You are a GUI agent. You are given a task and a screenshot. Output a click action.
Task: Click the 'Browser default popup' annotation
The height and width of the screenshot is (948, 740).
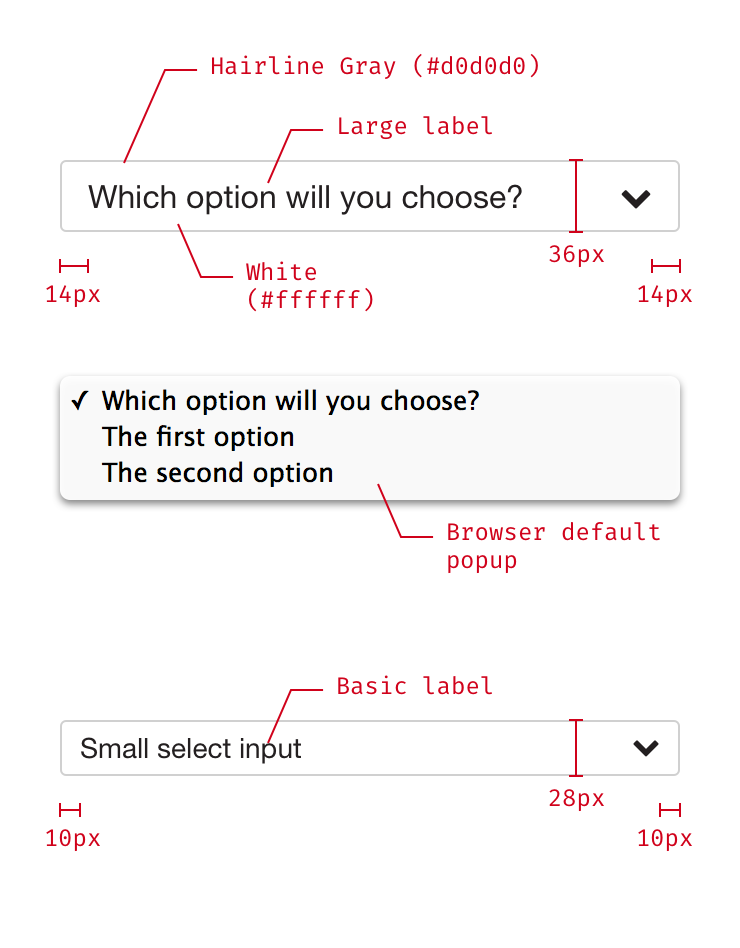tap(553, 545)
